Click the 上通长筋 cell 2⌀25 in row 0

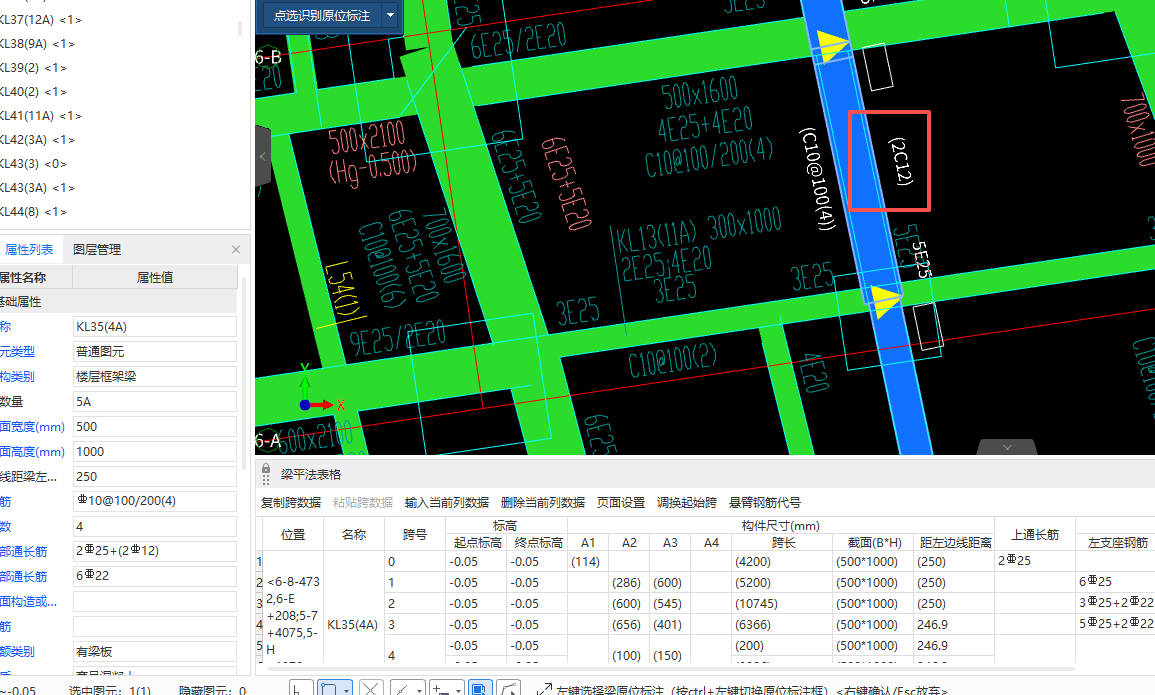[1034, 561]
